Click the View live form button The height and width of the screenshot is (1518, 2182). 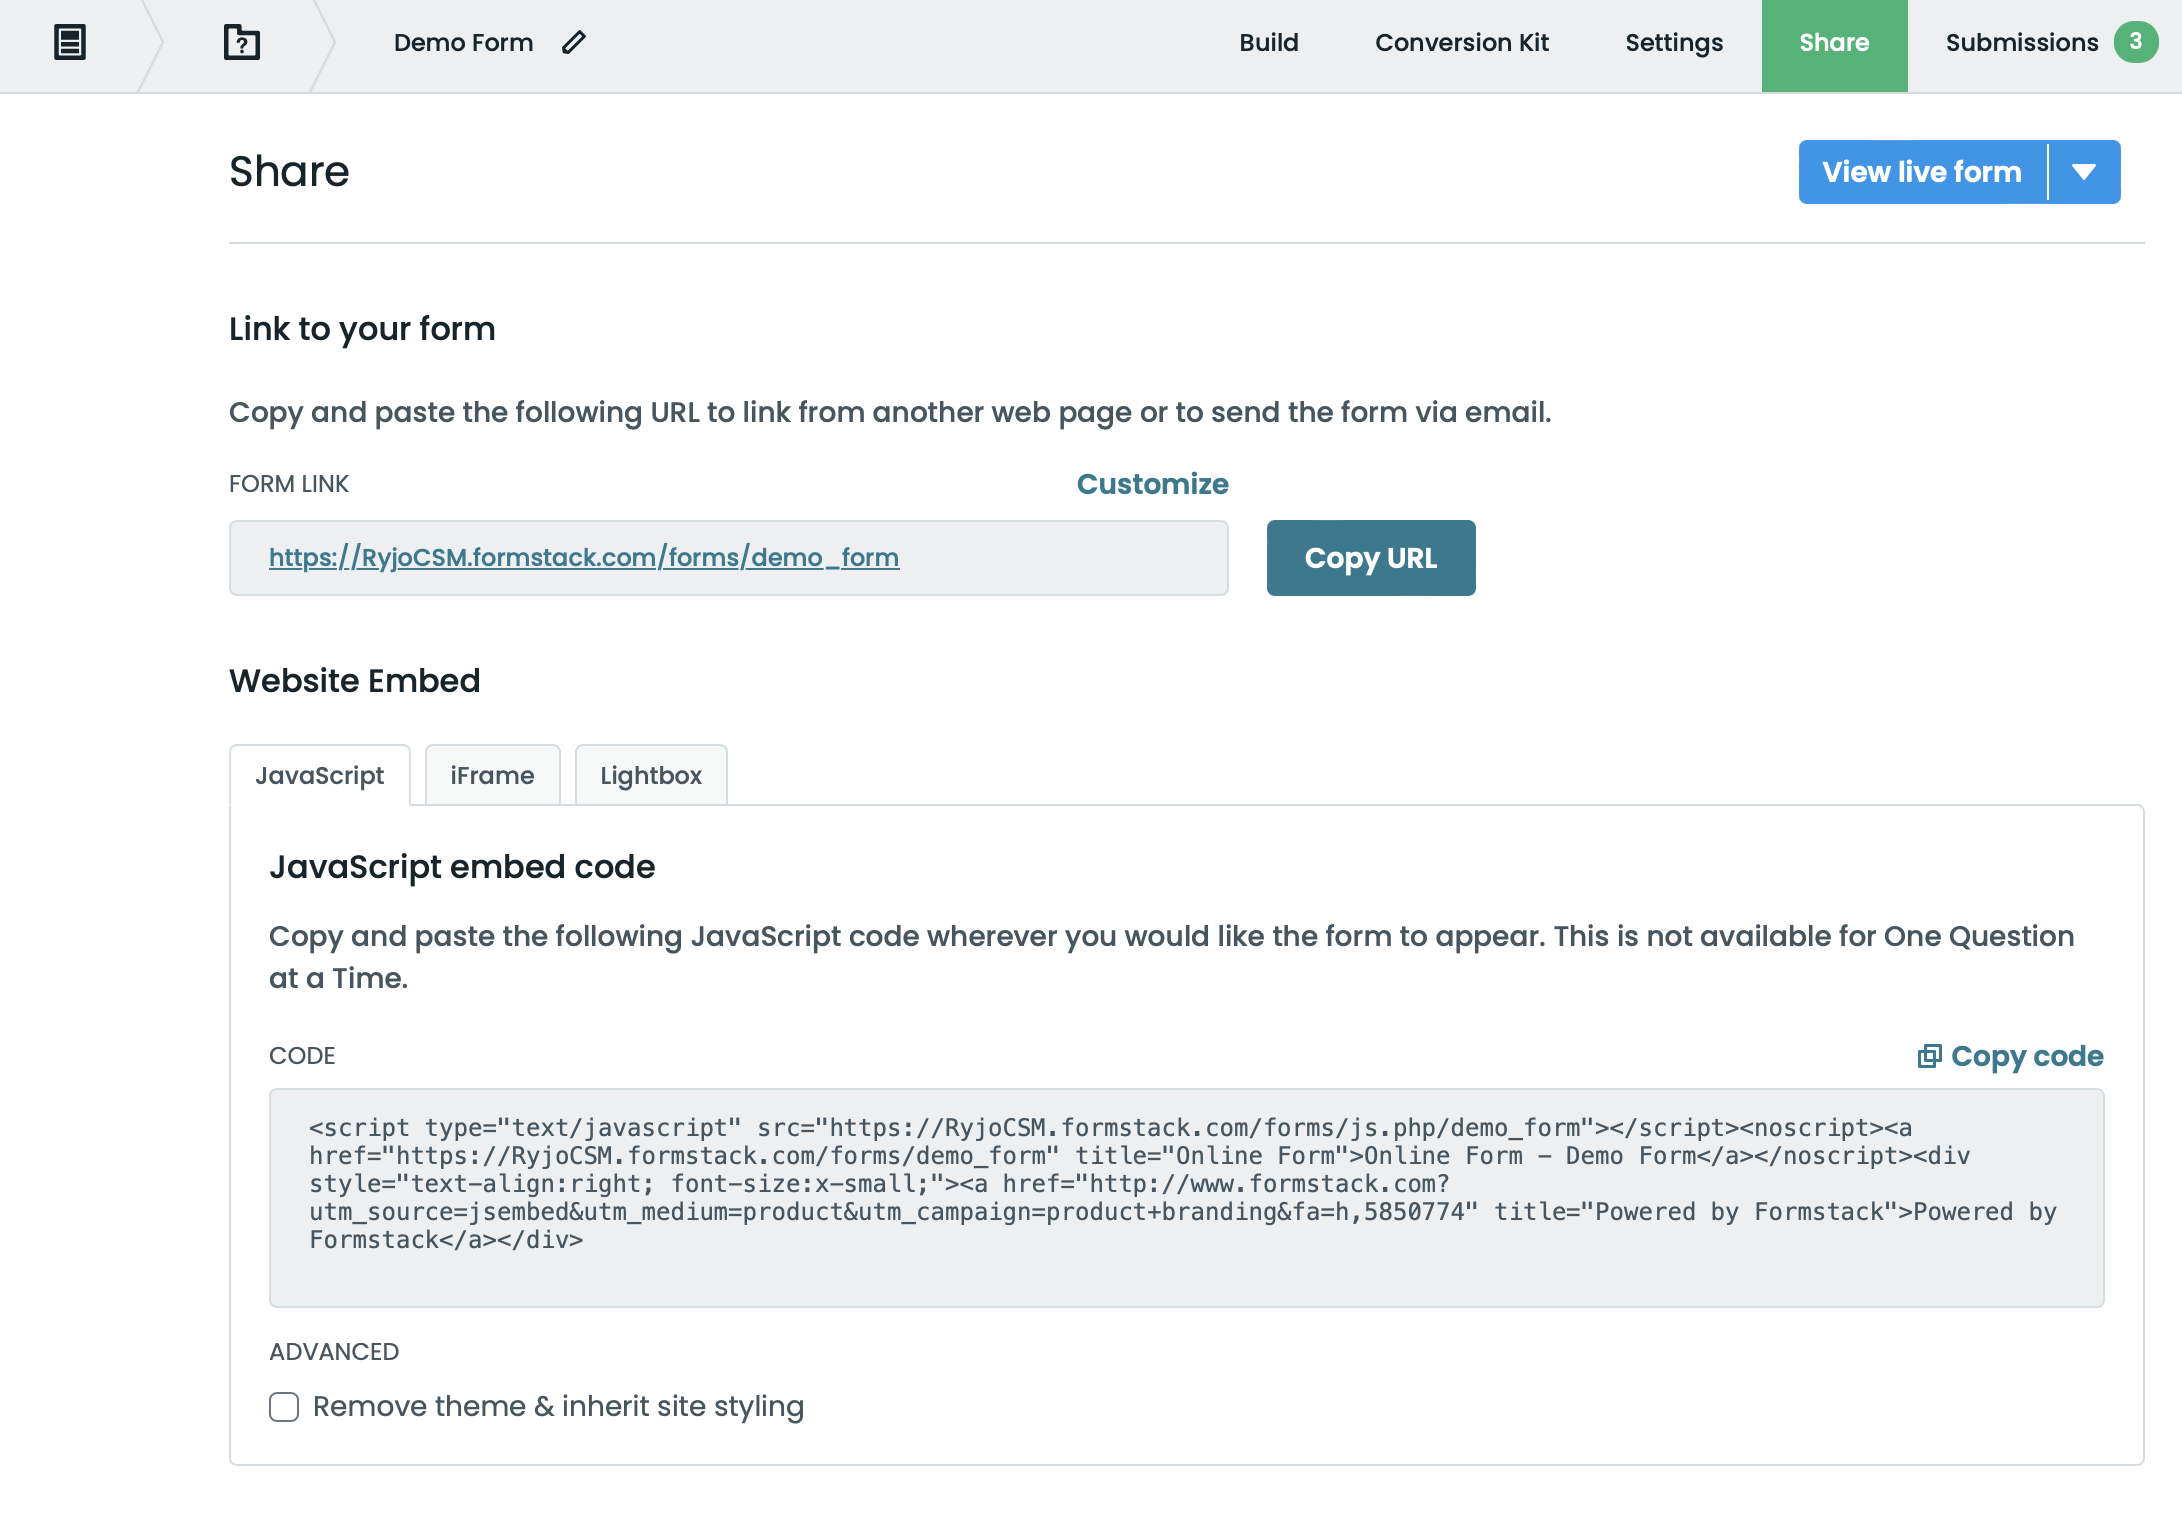[1921, 172]
